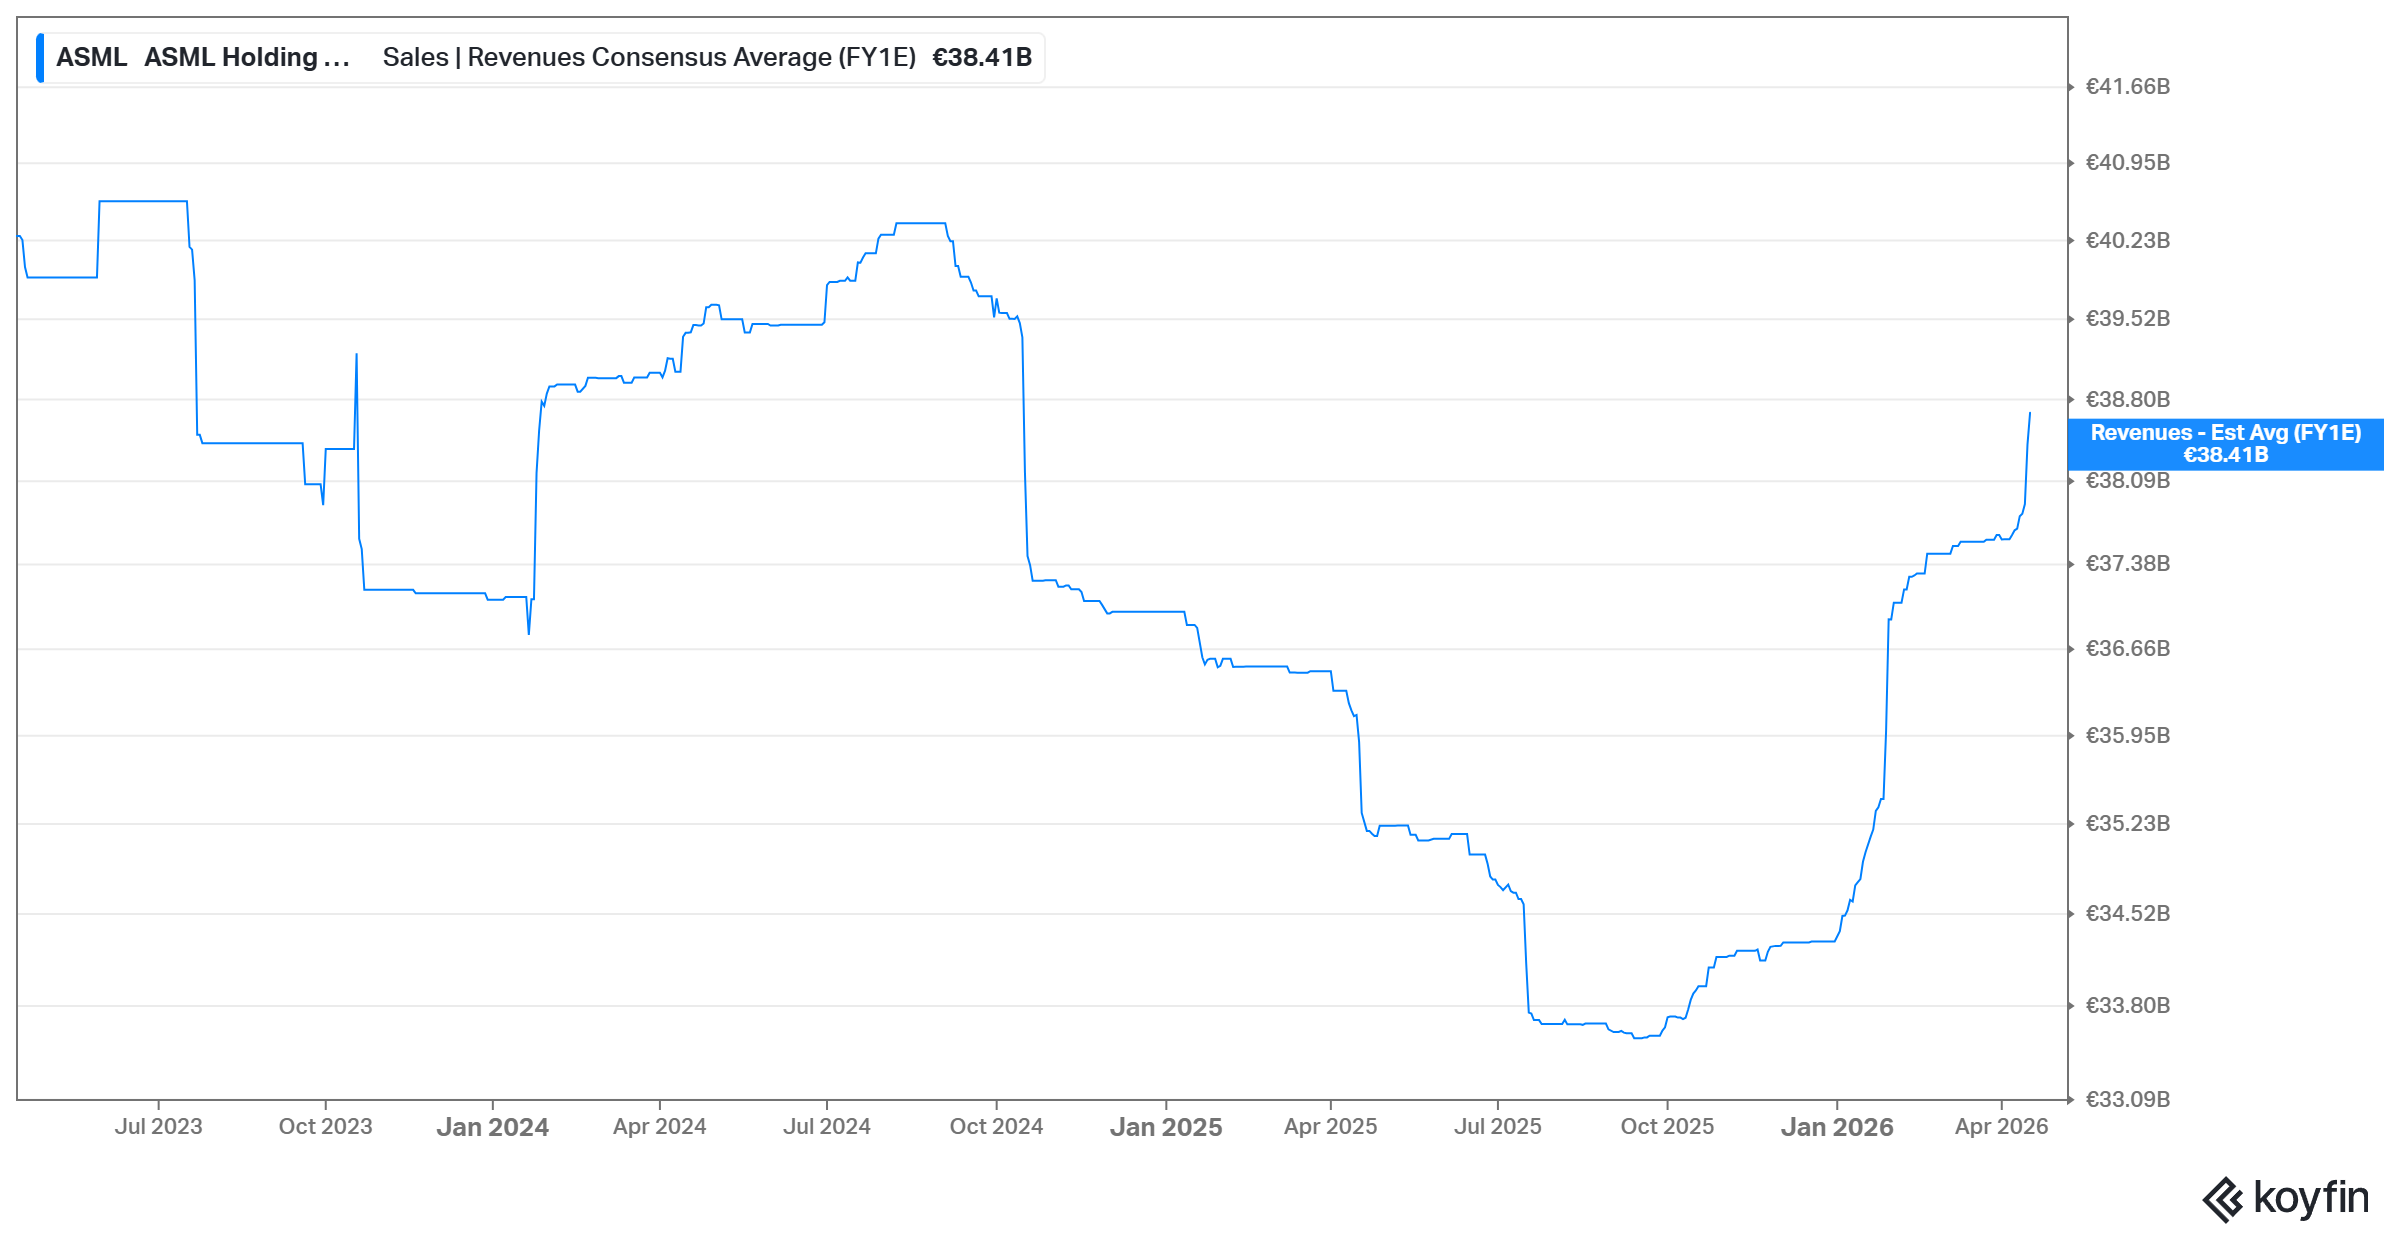Select the ASML ticker label

click(90, 57)
